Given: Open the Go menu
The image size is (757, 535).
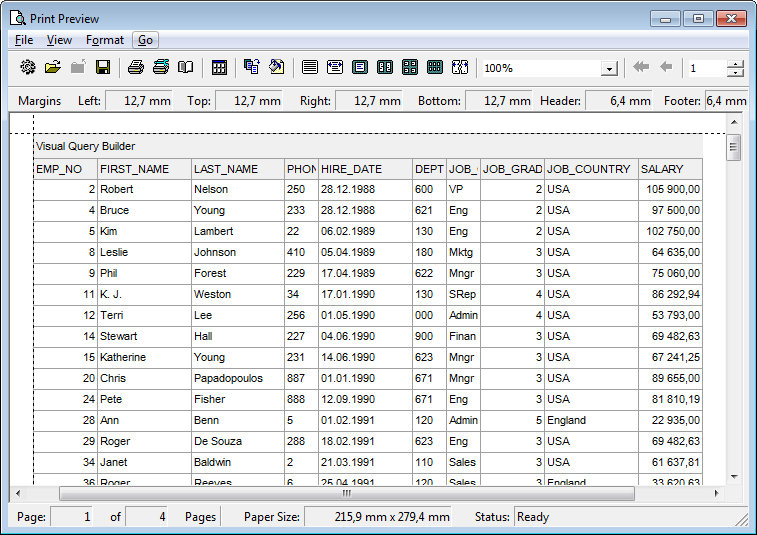Looking at the screenshot, I should (146, 40).
